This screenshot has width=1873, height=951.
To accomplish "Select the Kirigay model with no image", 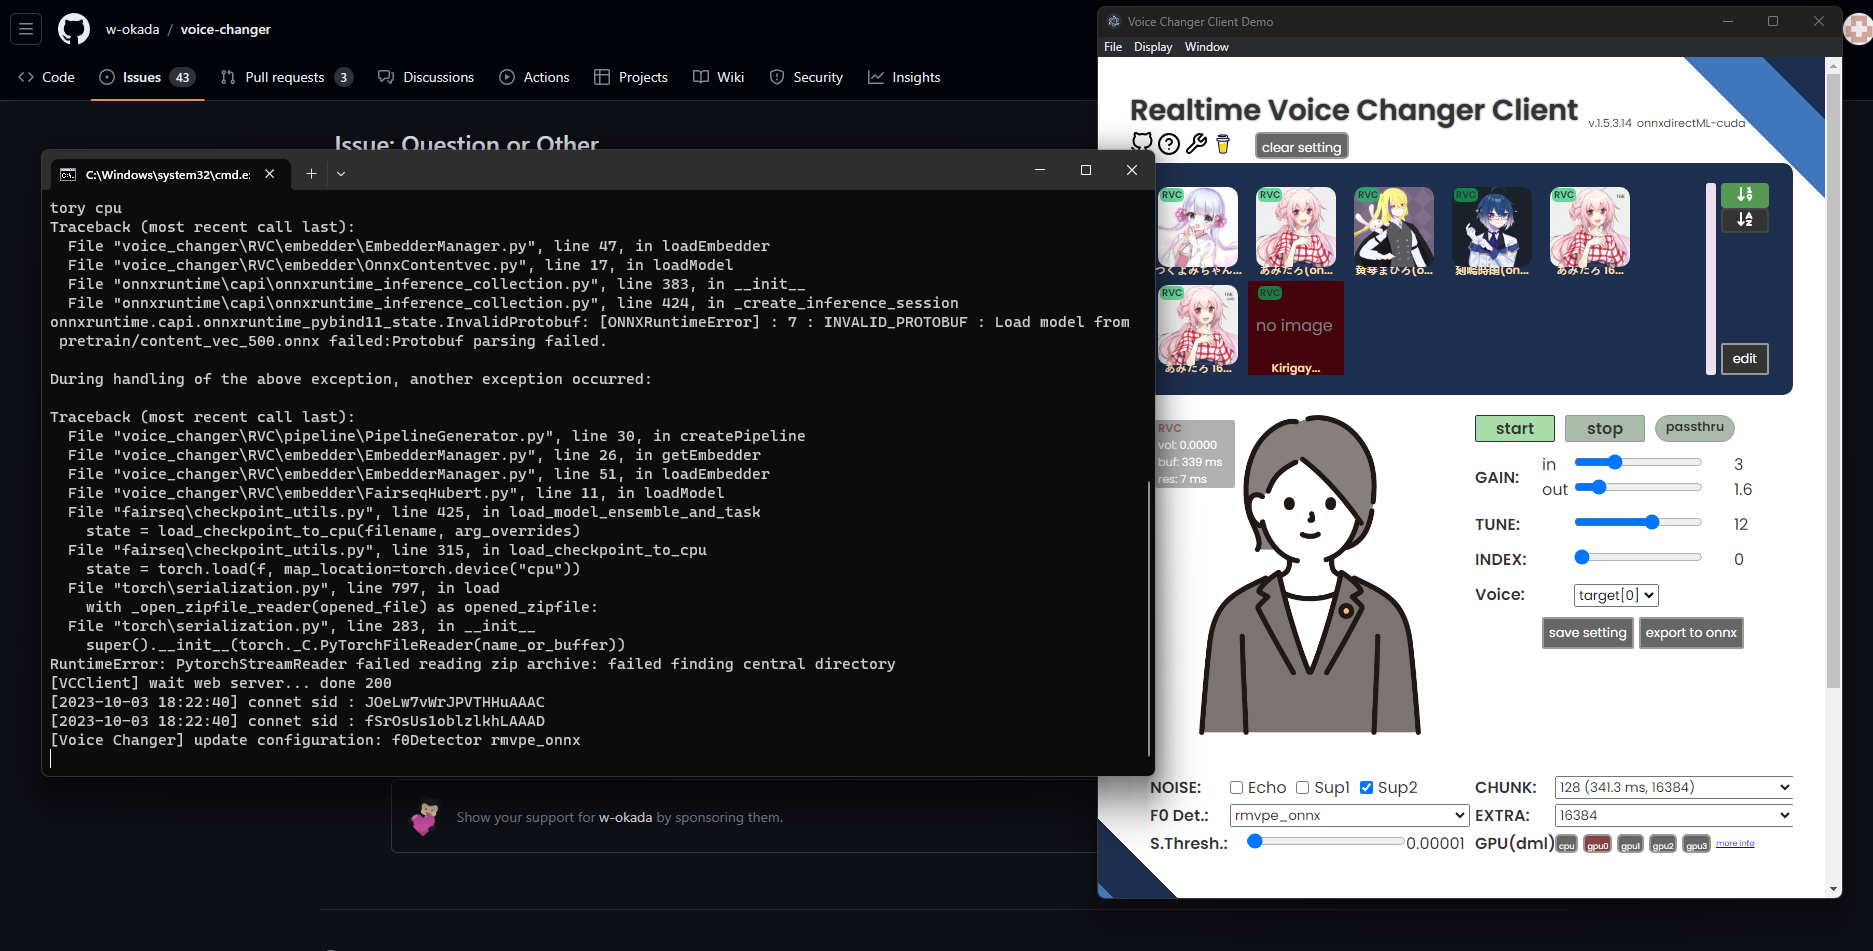I will [x=1295, y=328].
